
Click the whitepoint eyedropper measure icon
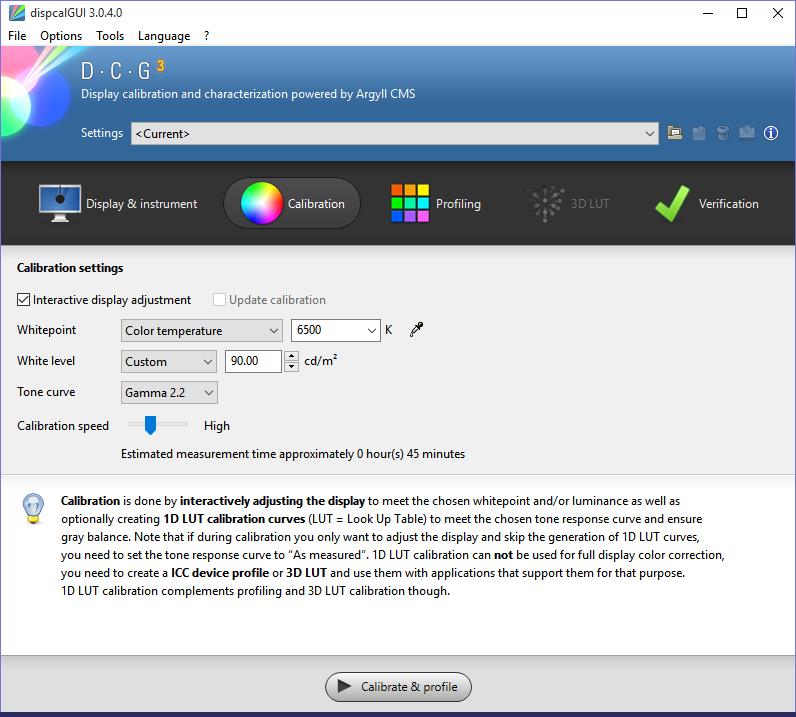[416, 330]
